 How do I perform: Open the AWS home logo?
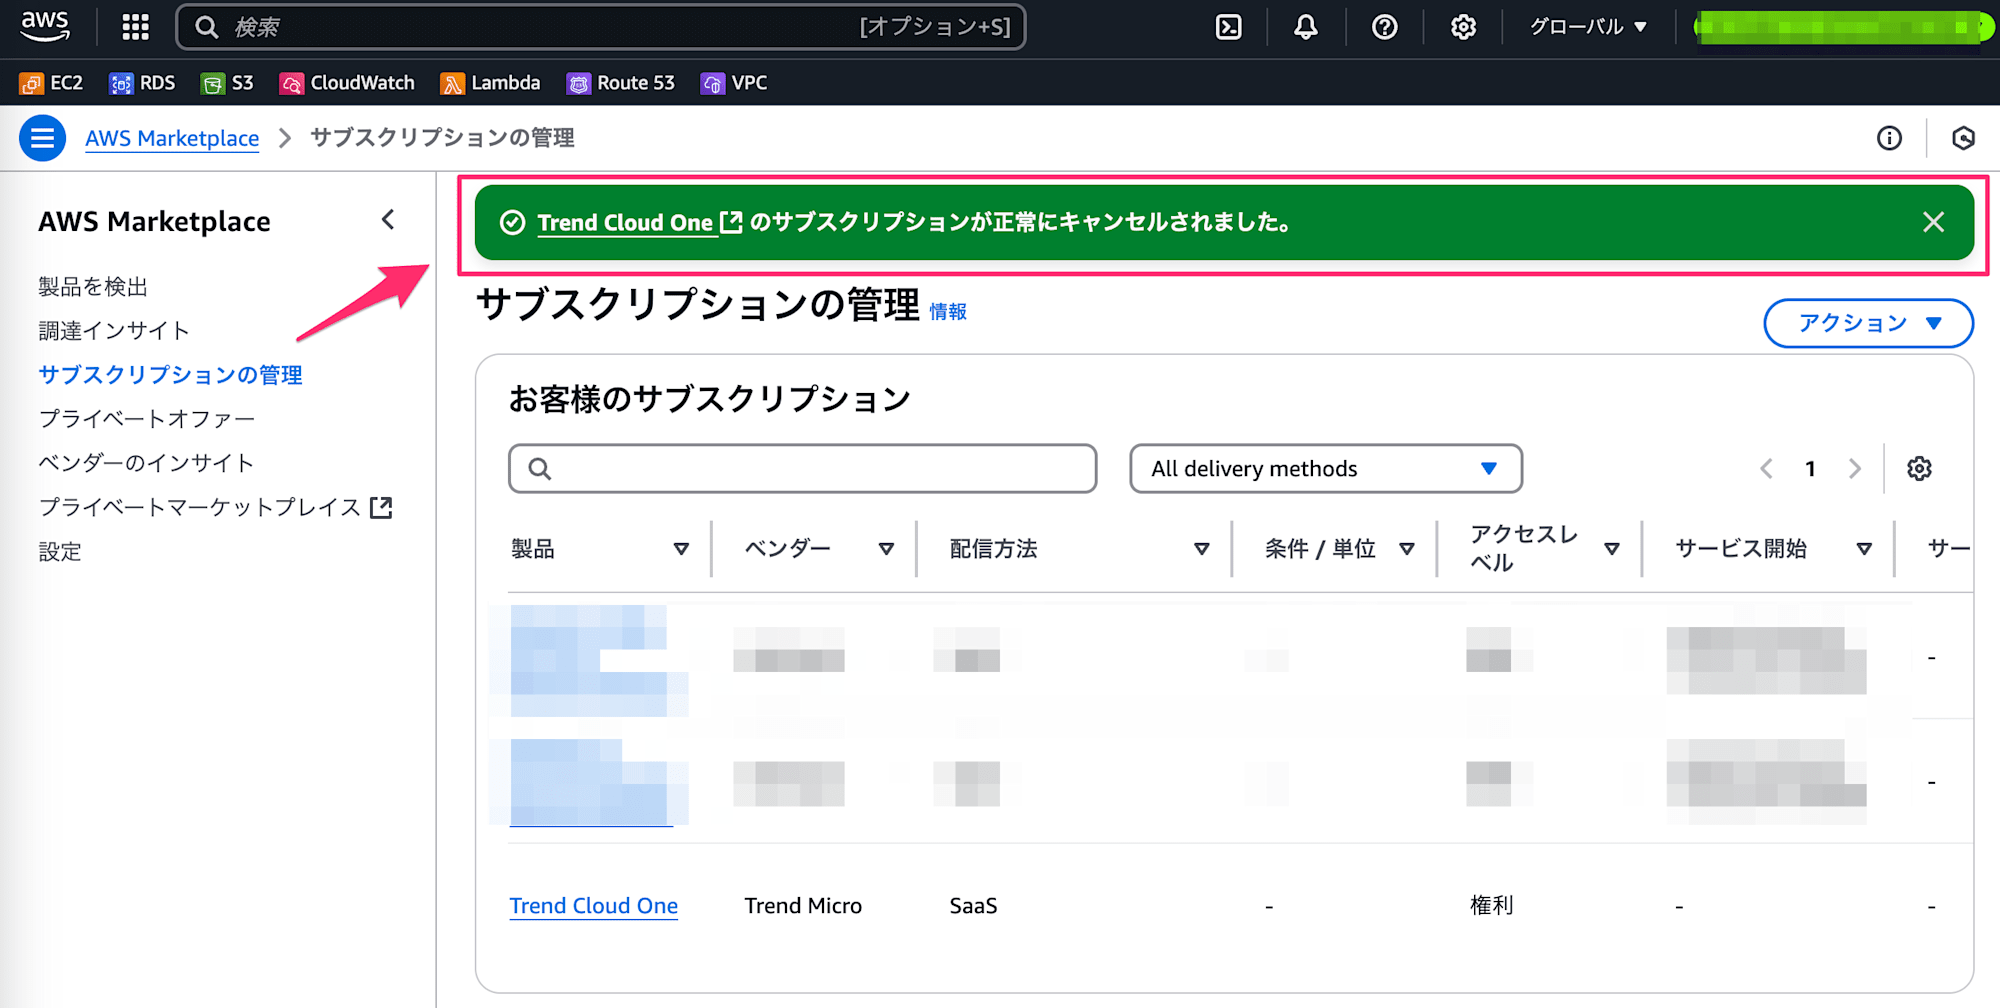45,27
